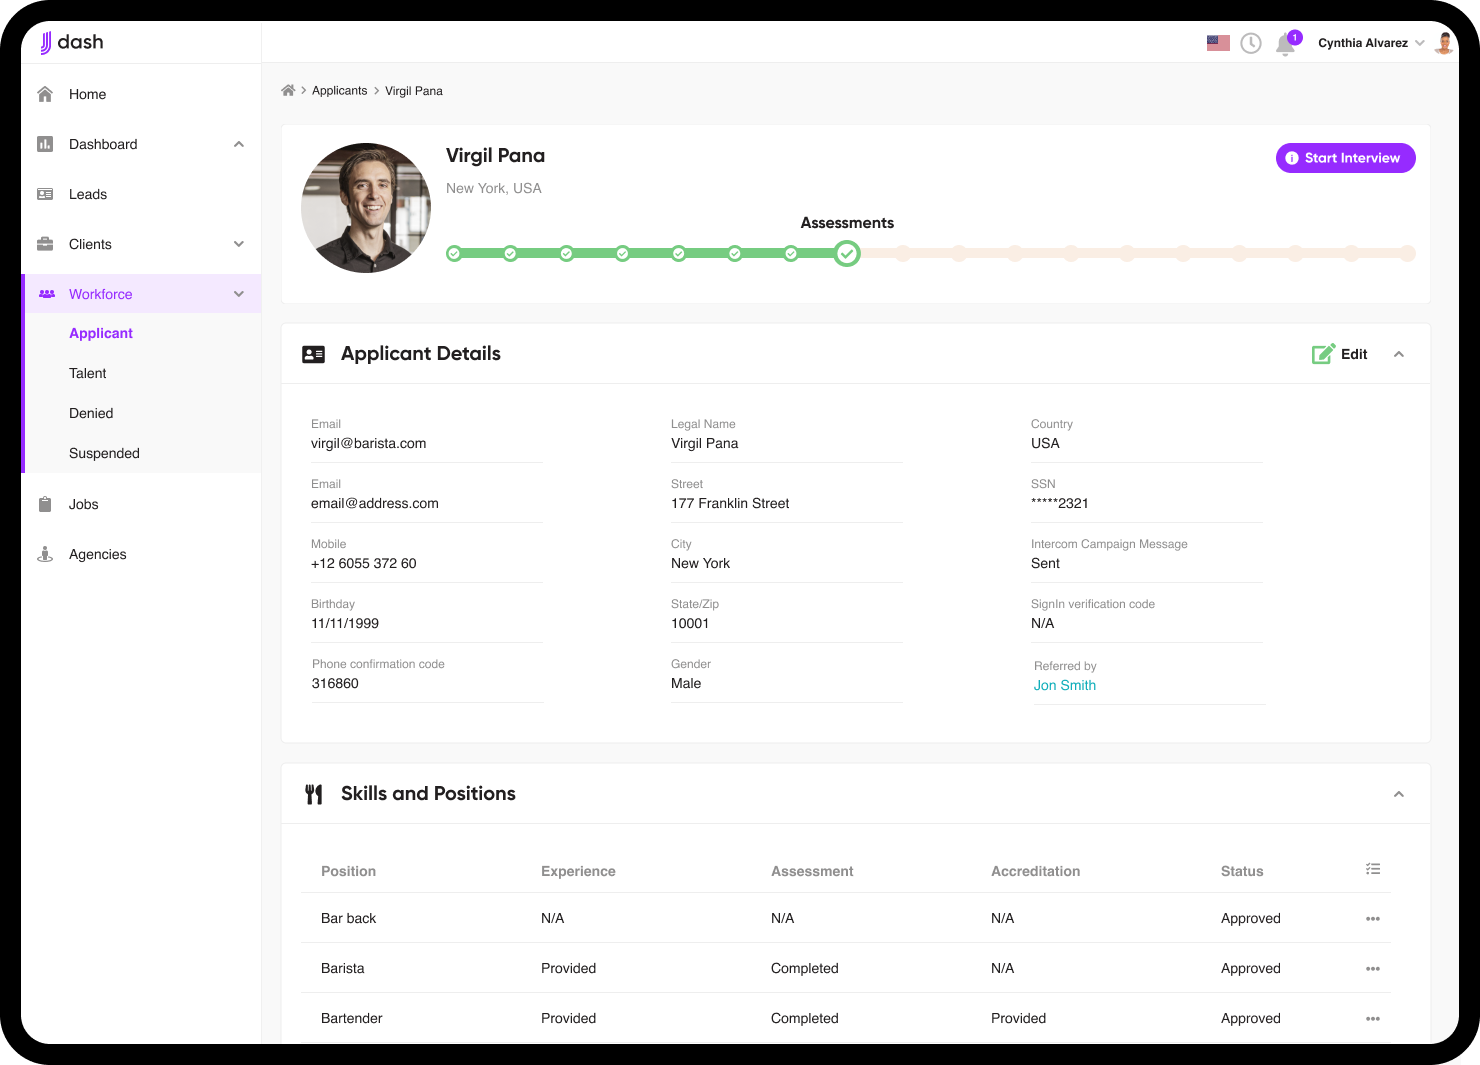Click the Applicant Details ID card icon
The image size is (1480, 1065).
pyautogui.click(x=313, y=354)
